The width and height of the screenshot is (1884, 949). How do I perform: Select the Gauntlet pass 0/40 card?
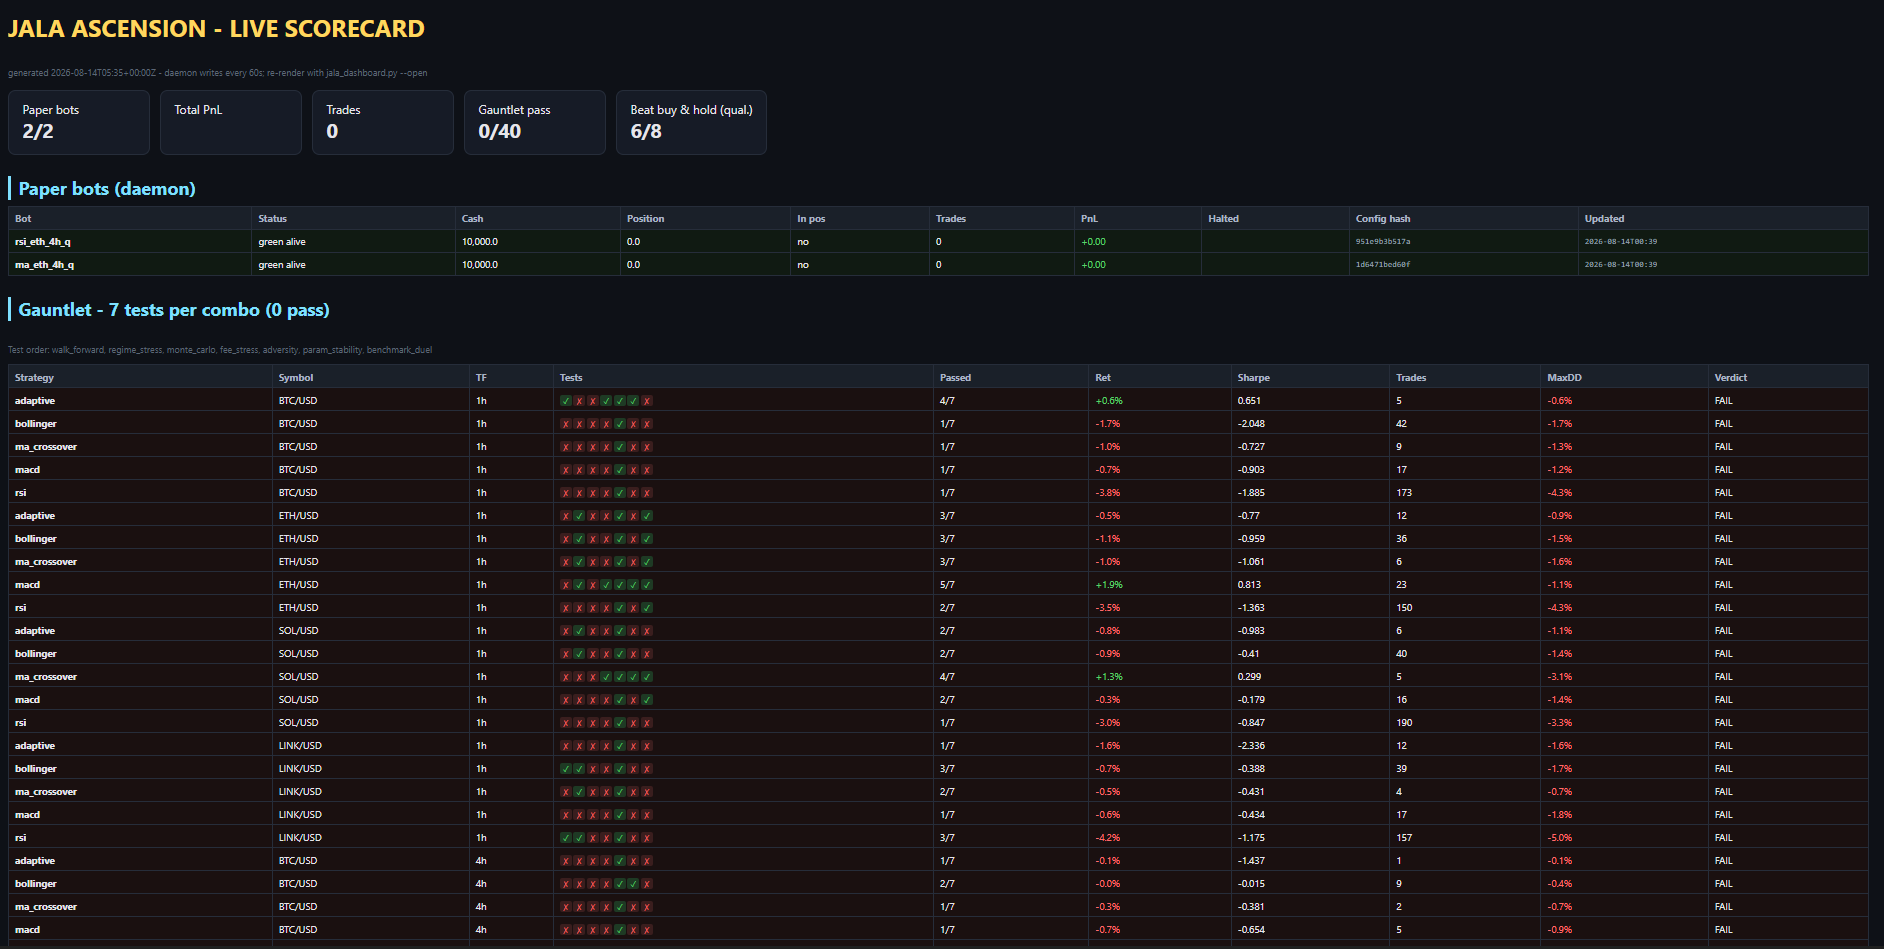point(535,122)
